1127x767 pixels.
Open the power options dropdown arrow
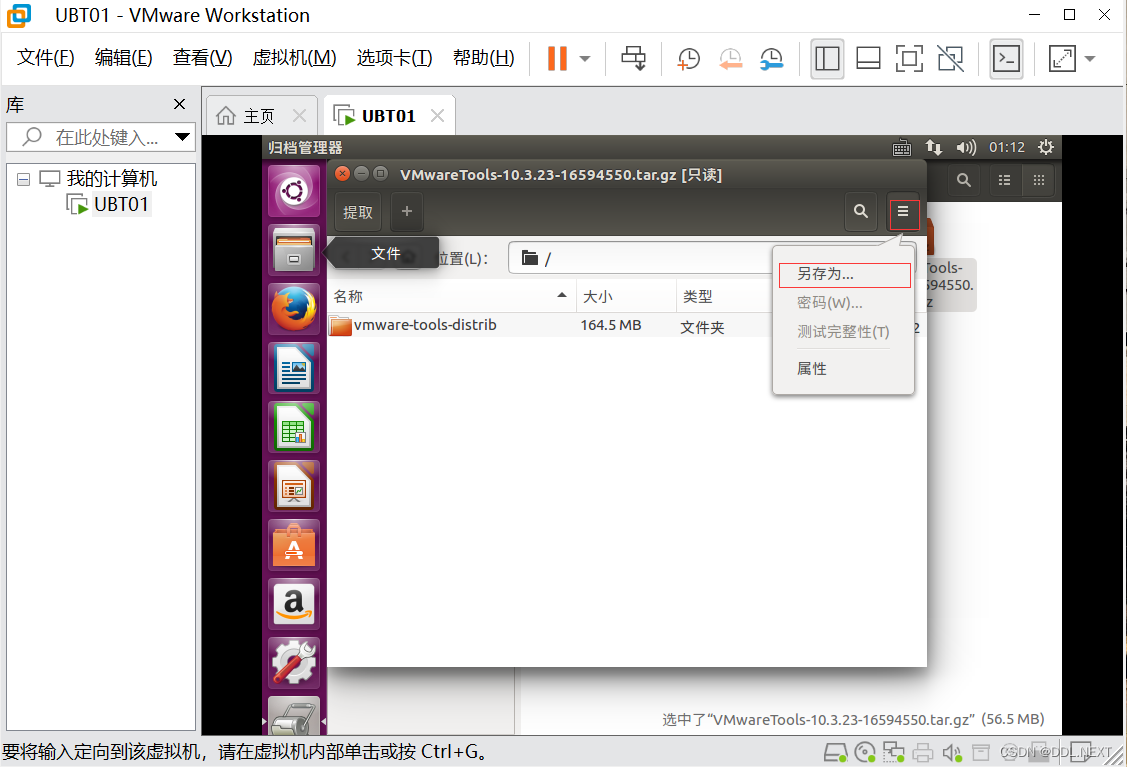click(x=585, y=59)
